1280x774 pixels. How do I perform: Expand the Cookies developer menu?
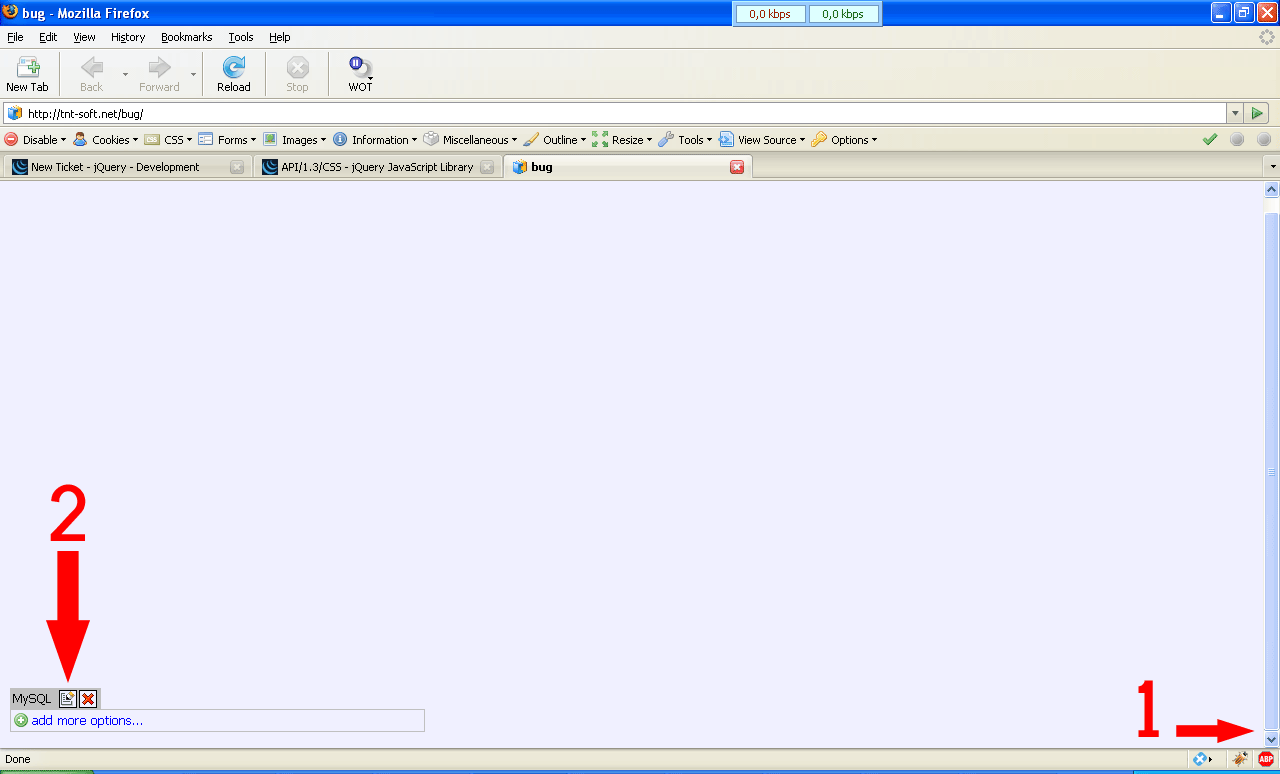[106, 140]
